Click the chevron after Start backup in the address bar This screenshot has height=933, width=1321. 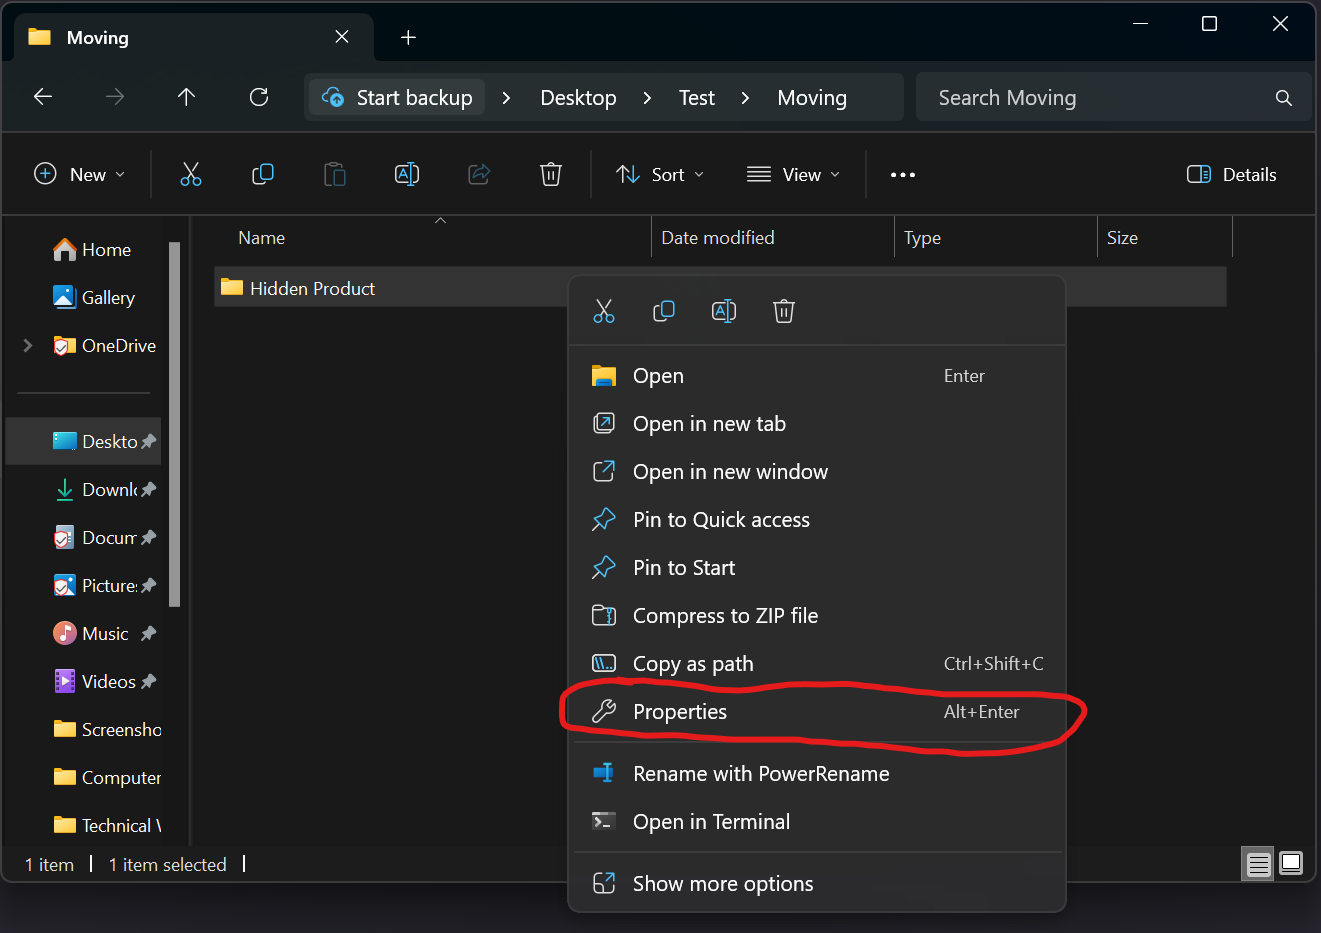507,98
